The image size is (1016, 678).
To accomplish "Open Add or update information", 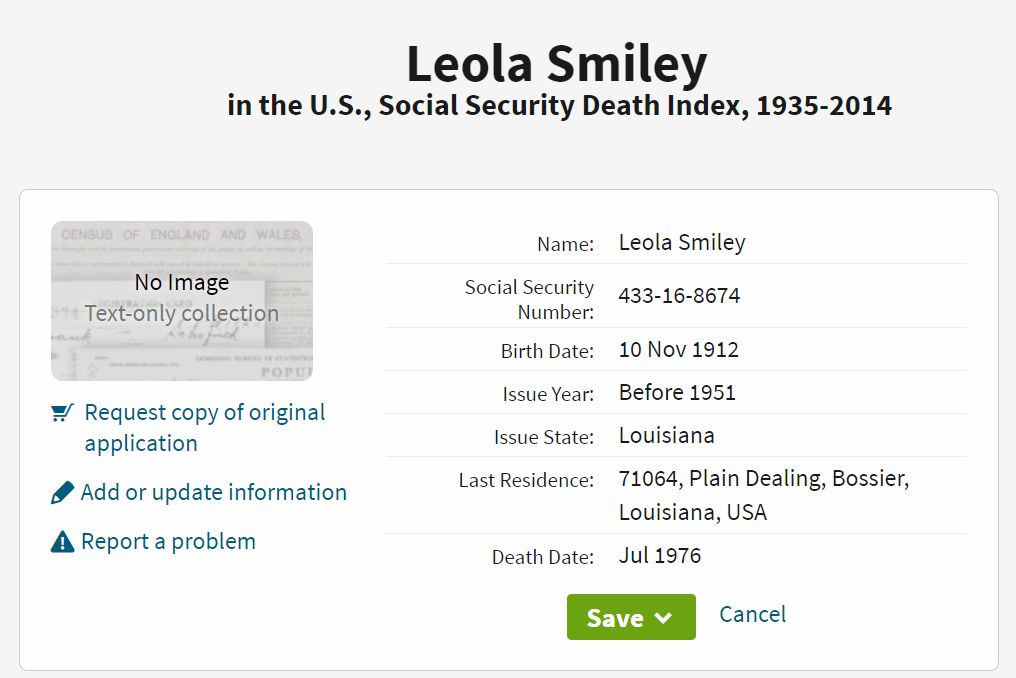I will pos(213,493).
